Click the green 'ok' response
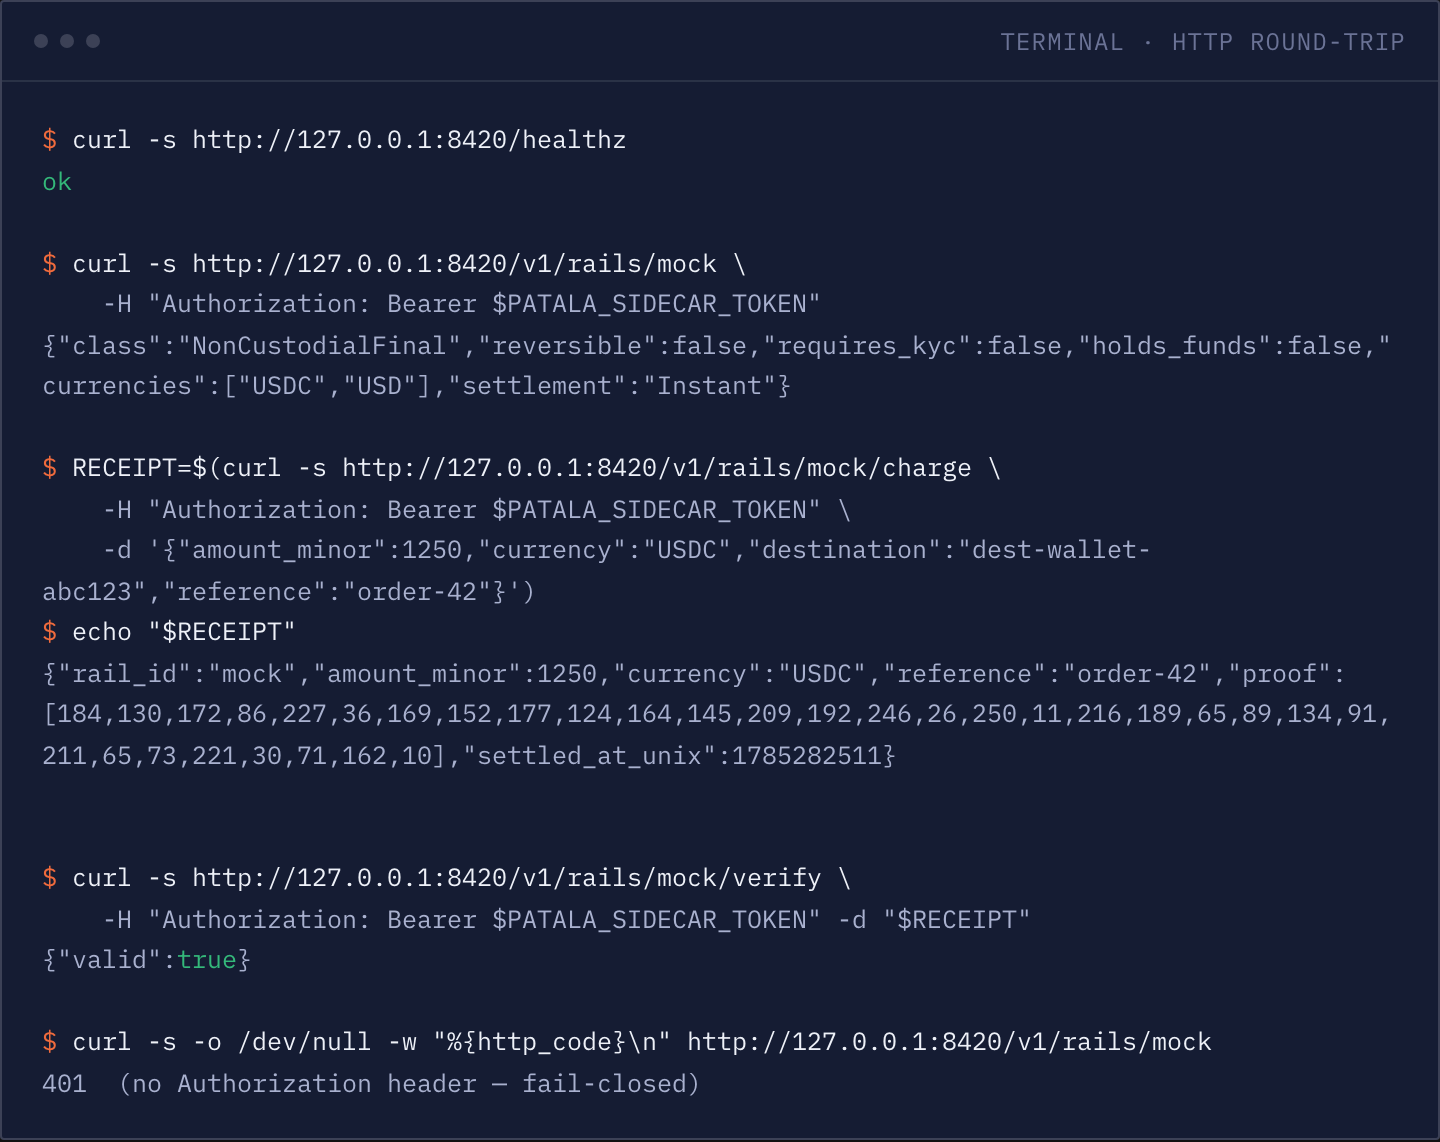This screenshot has width=1440, height=1142. tap(57, 182)
